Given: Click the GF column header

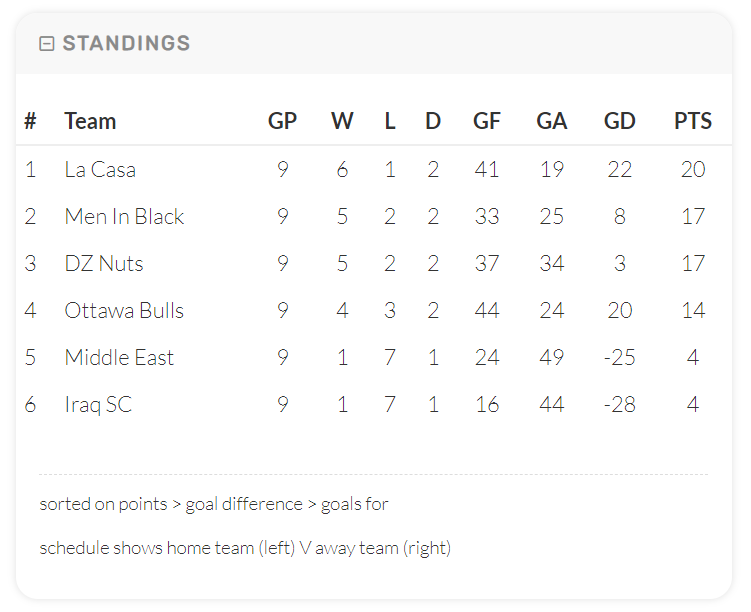Looking at the screenshot, I should coord(487,122).
